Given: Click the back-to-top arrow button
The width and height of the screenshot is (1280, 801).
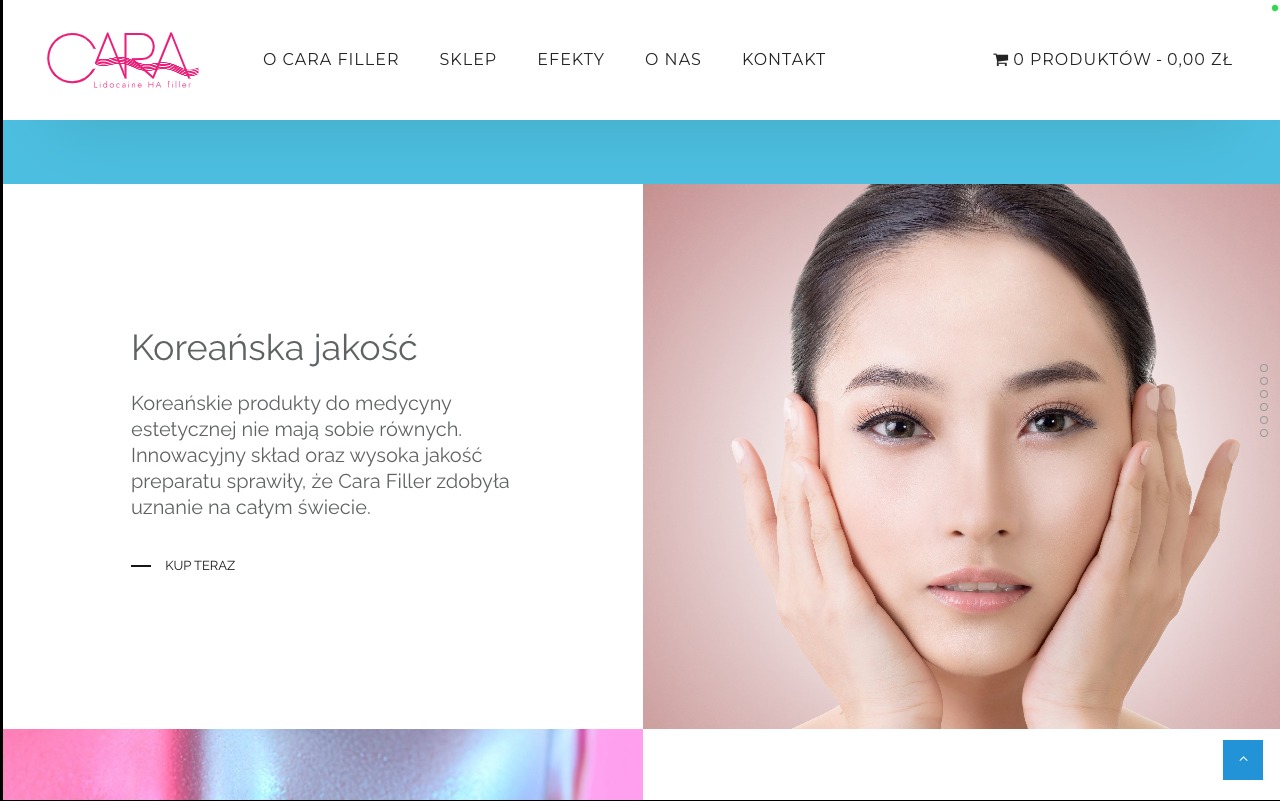Looking at the screenshot, I should (x=1243, y=760).
